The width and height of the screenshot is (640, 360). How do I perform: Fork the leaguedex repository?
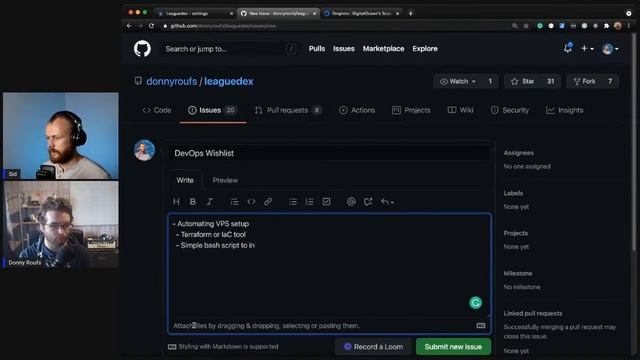pyautogui.click(x=584, y=82)
